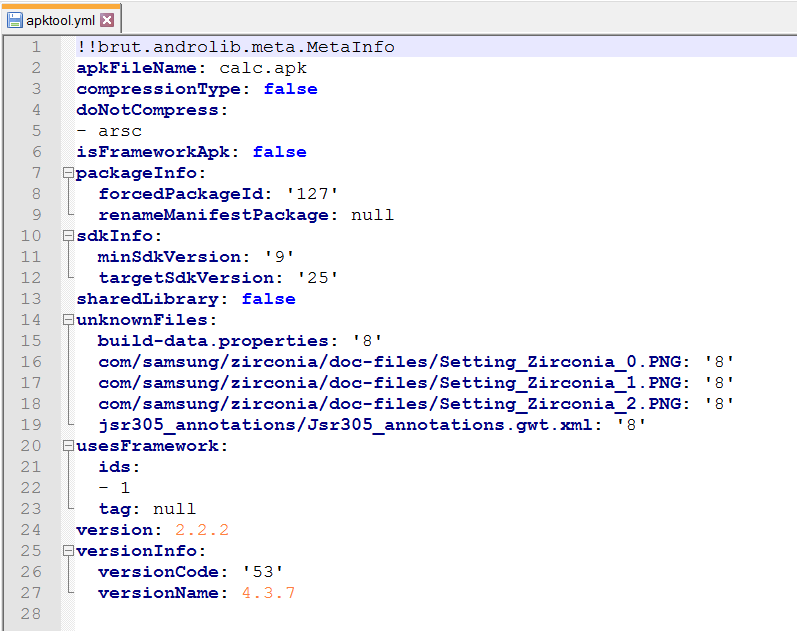Place cursor on the arsc list entry
Screen dimensions: 797x631
pos(120,131)
